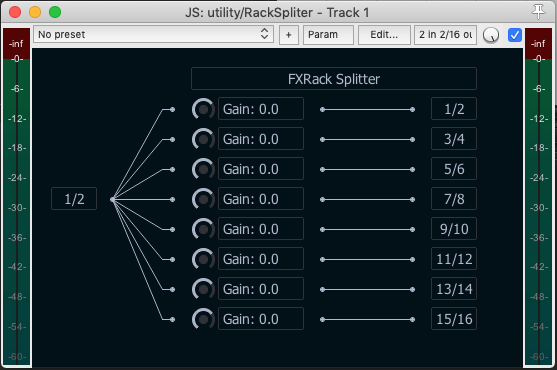Screen dimensions: 557x370
Task: Click the wet/dry mix knob in toolbar
Action: pos(491,35)
